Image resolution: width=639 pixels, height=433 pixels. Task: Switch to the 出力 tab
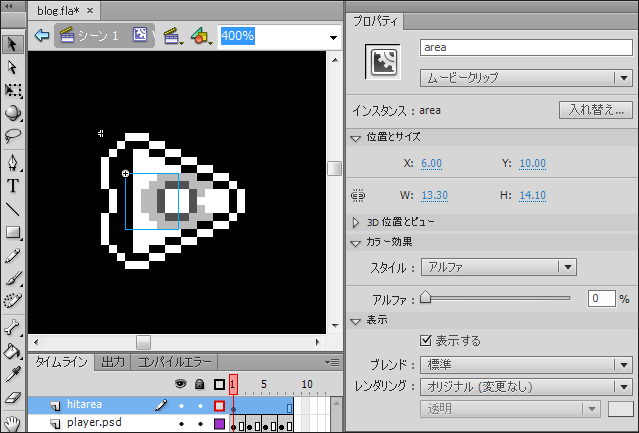113,362
